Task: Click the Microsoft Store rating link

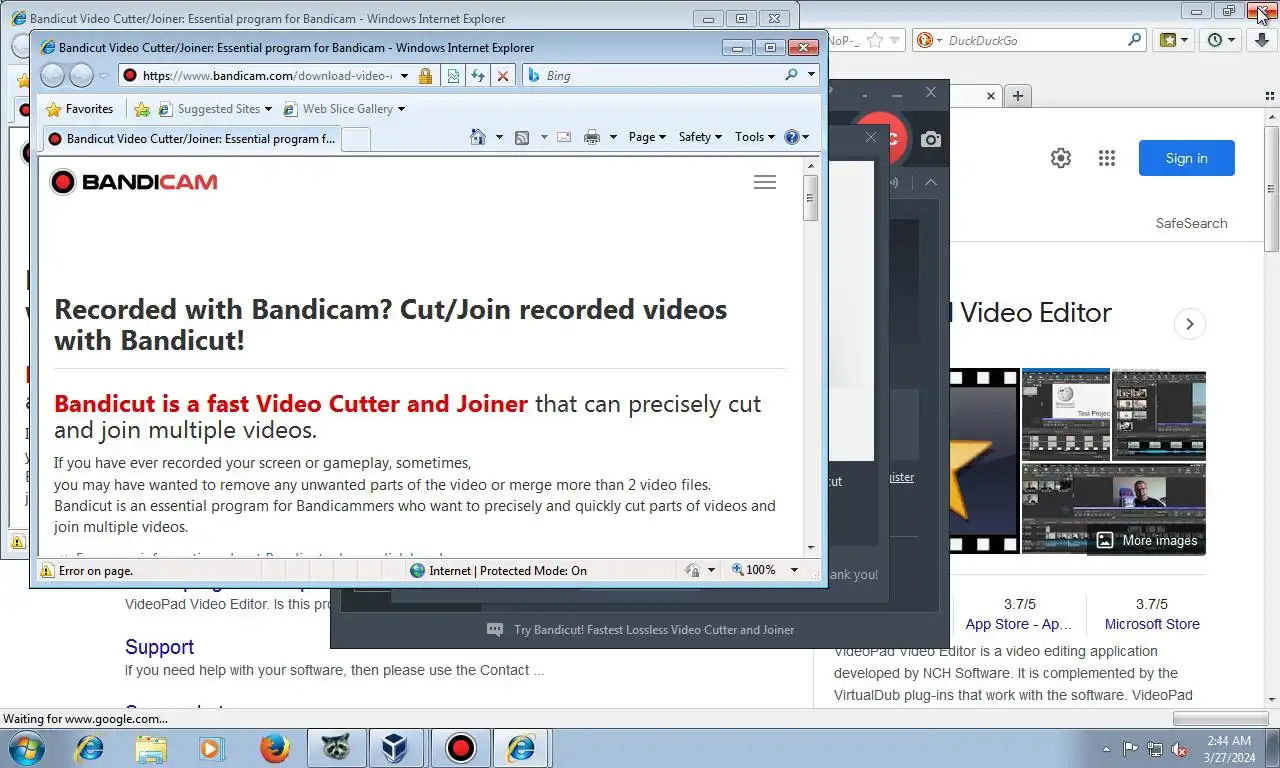Action: (x=1152, y=624)
